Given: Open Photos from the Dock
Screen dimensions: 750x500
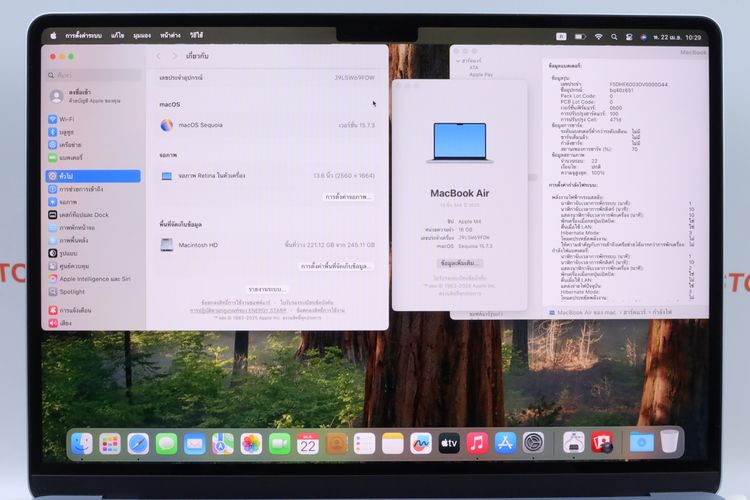Looking at the screenshot, I should (251, 444).
